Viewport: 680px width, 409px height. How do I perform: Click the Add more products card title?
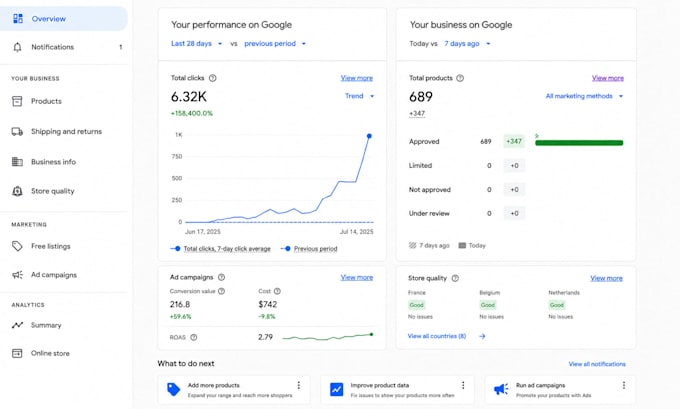213,385
